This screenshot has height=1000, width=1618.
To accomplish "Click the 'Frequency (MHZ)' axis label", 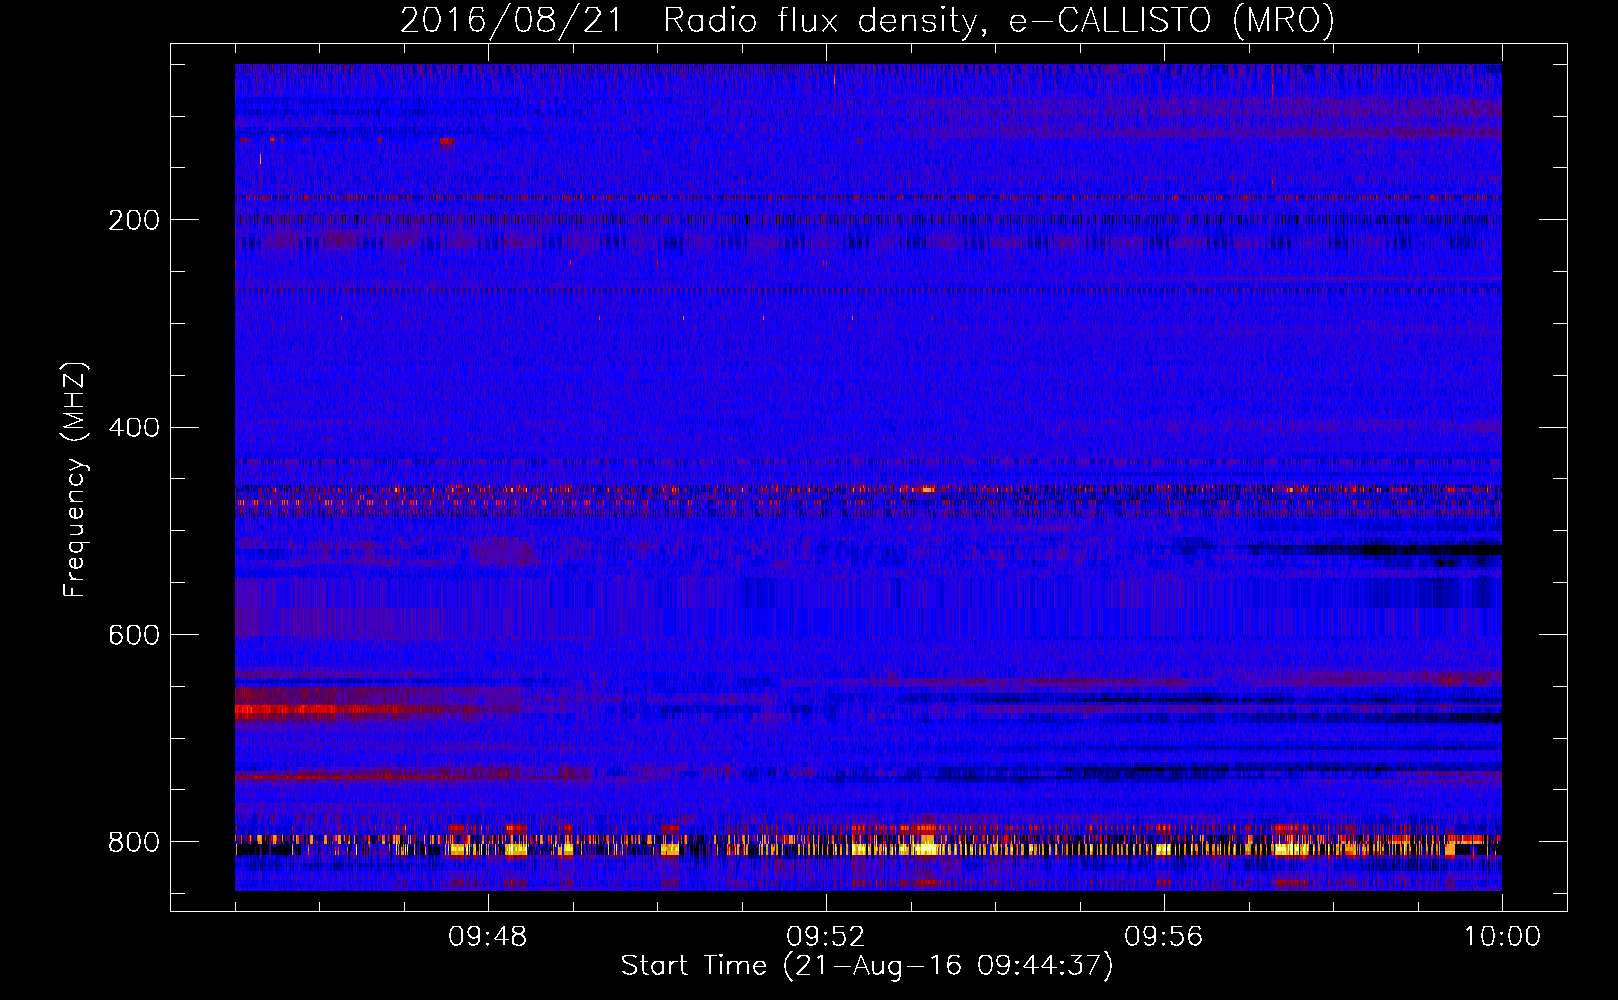I will click(x=75, y=480).
